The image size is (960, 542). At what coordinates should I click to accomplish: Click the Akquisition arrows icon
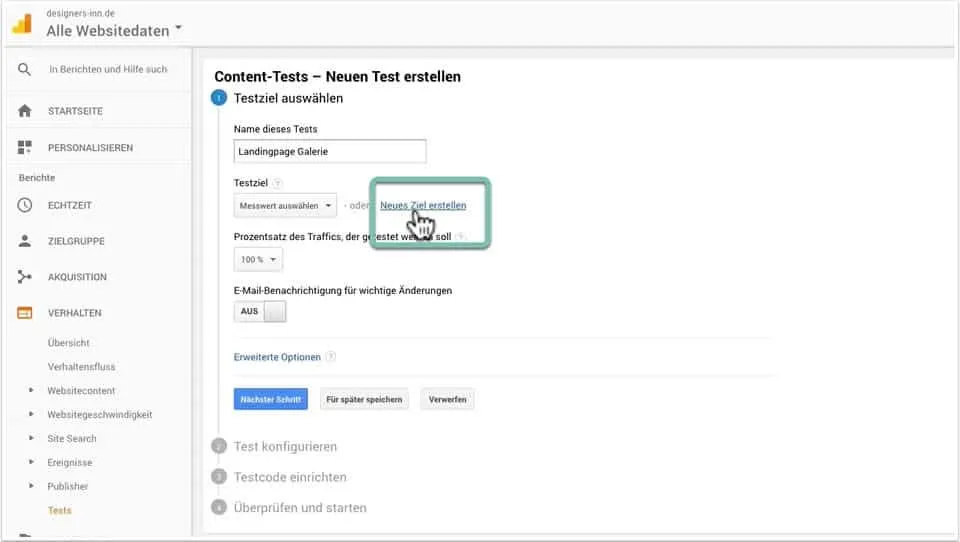click(25, 277)
